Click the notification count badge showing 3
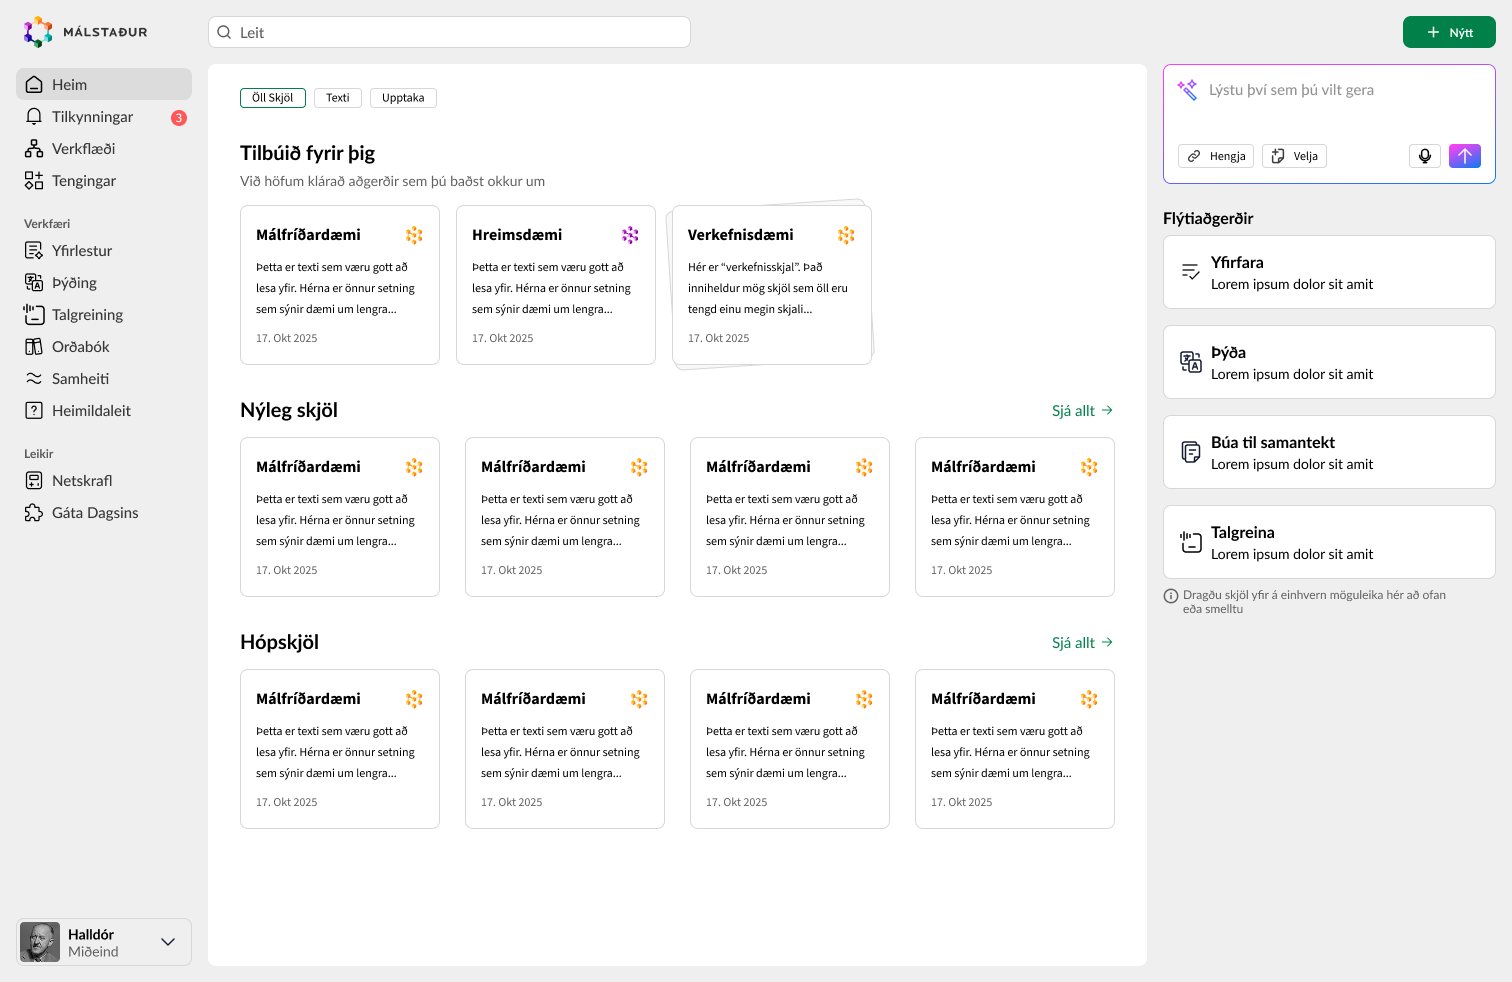Screen dimensions: 1512x982 click(179, 118)
